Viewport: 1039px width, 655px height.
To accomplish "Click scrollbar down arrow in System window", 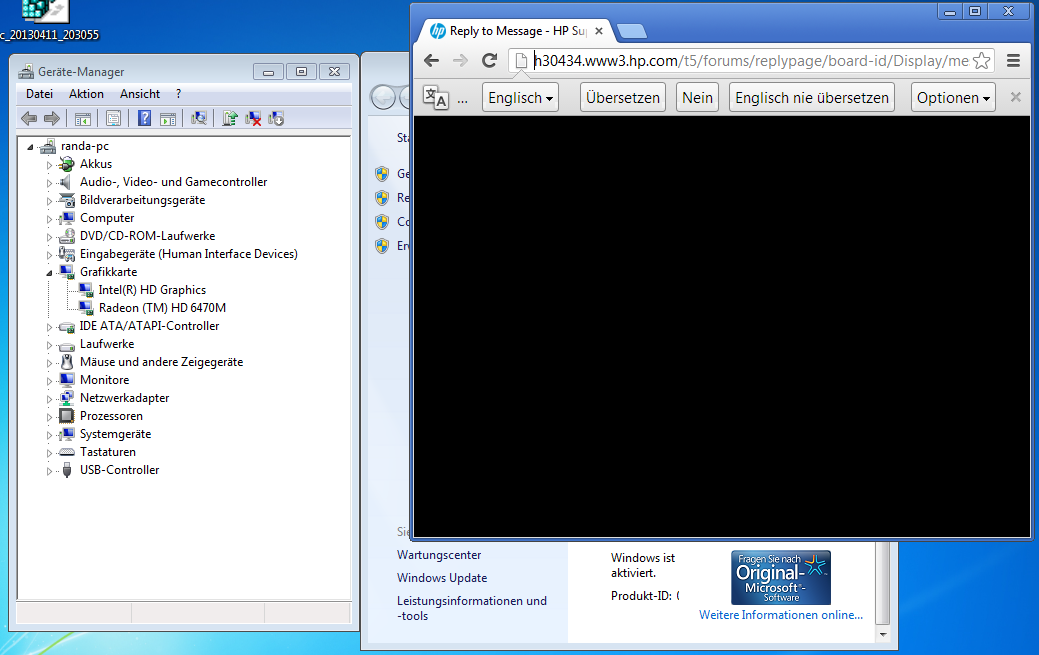I will click(x=883, y=634).
